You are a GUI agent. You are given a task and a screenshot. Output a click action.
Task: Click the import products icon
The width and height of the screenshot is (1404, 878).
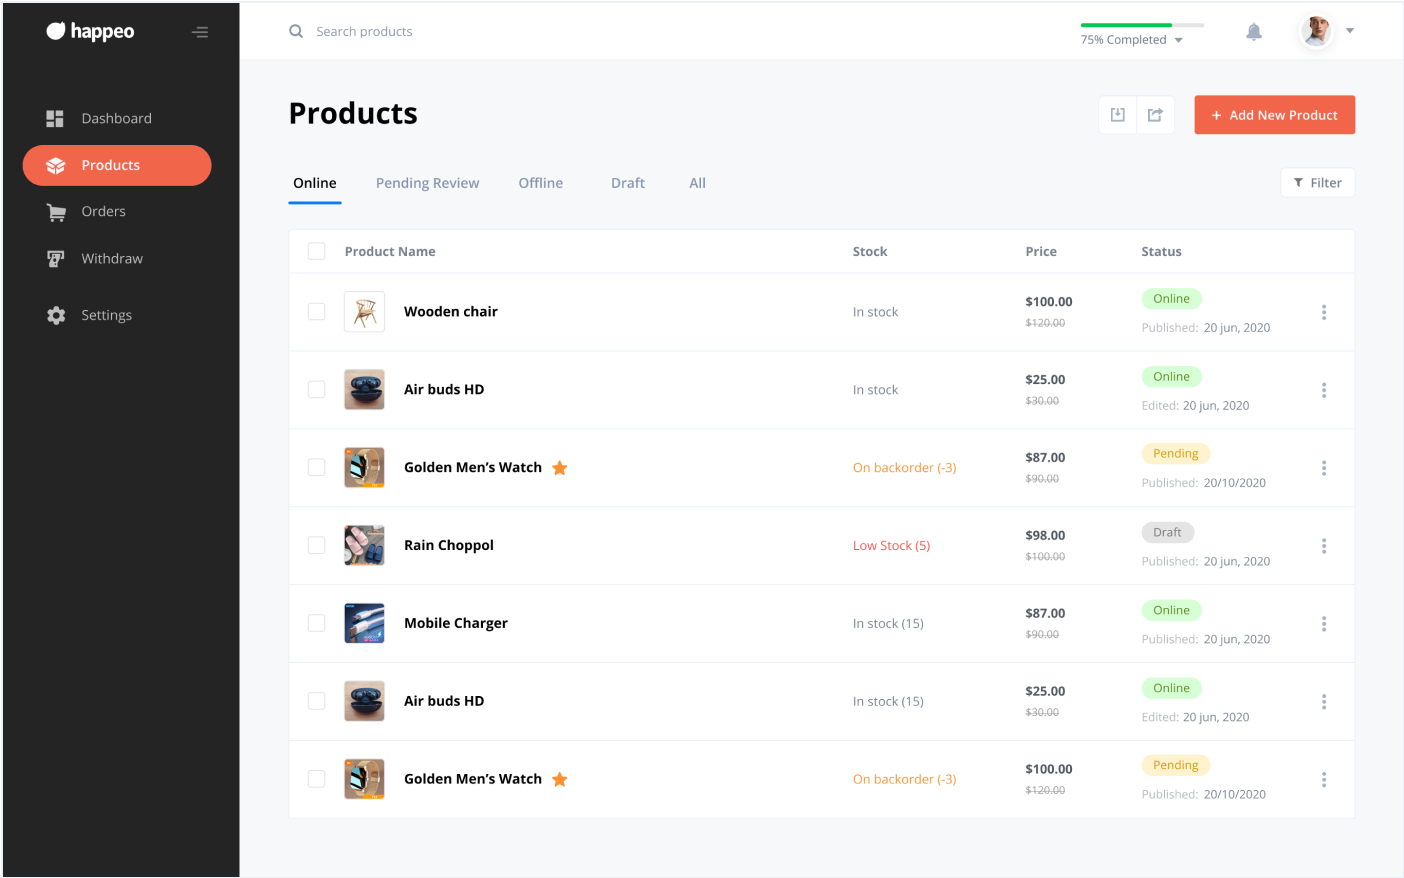coord(1117,114)
